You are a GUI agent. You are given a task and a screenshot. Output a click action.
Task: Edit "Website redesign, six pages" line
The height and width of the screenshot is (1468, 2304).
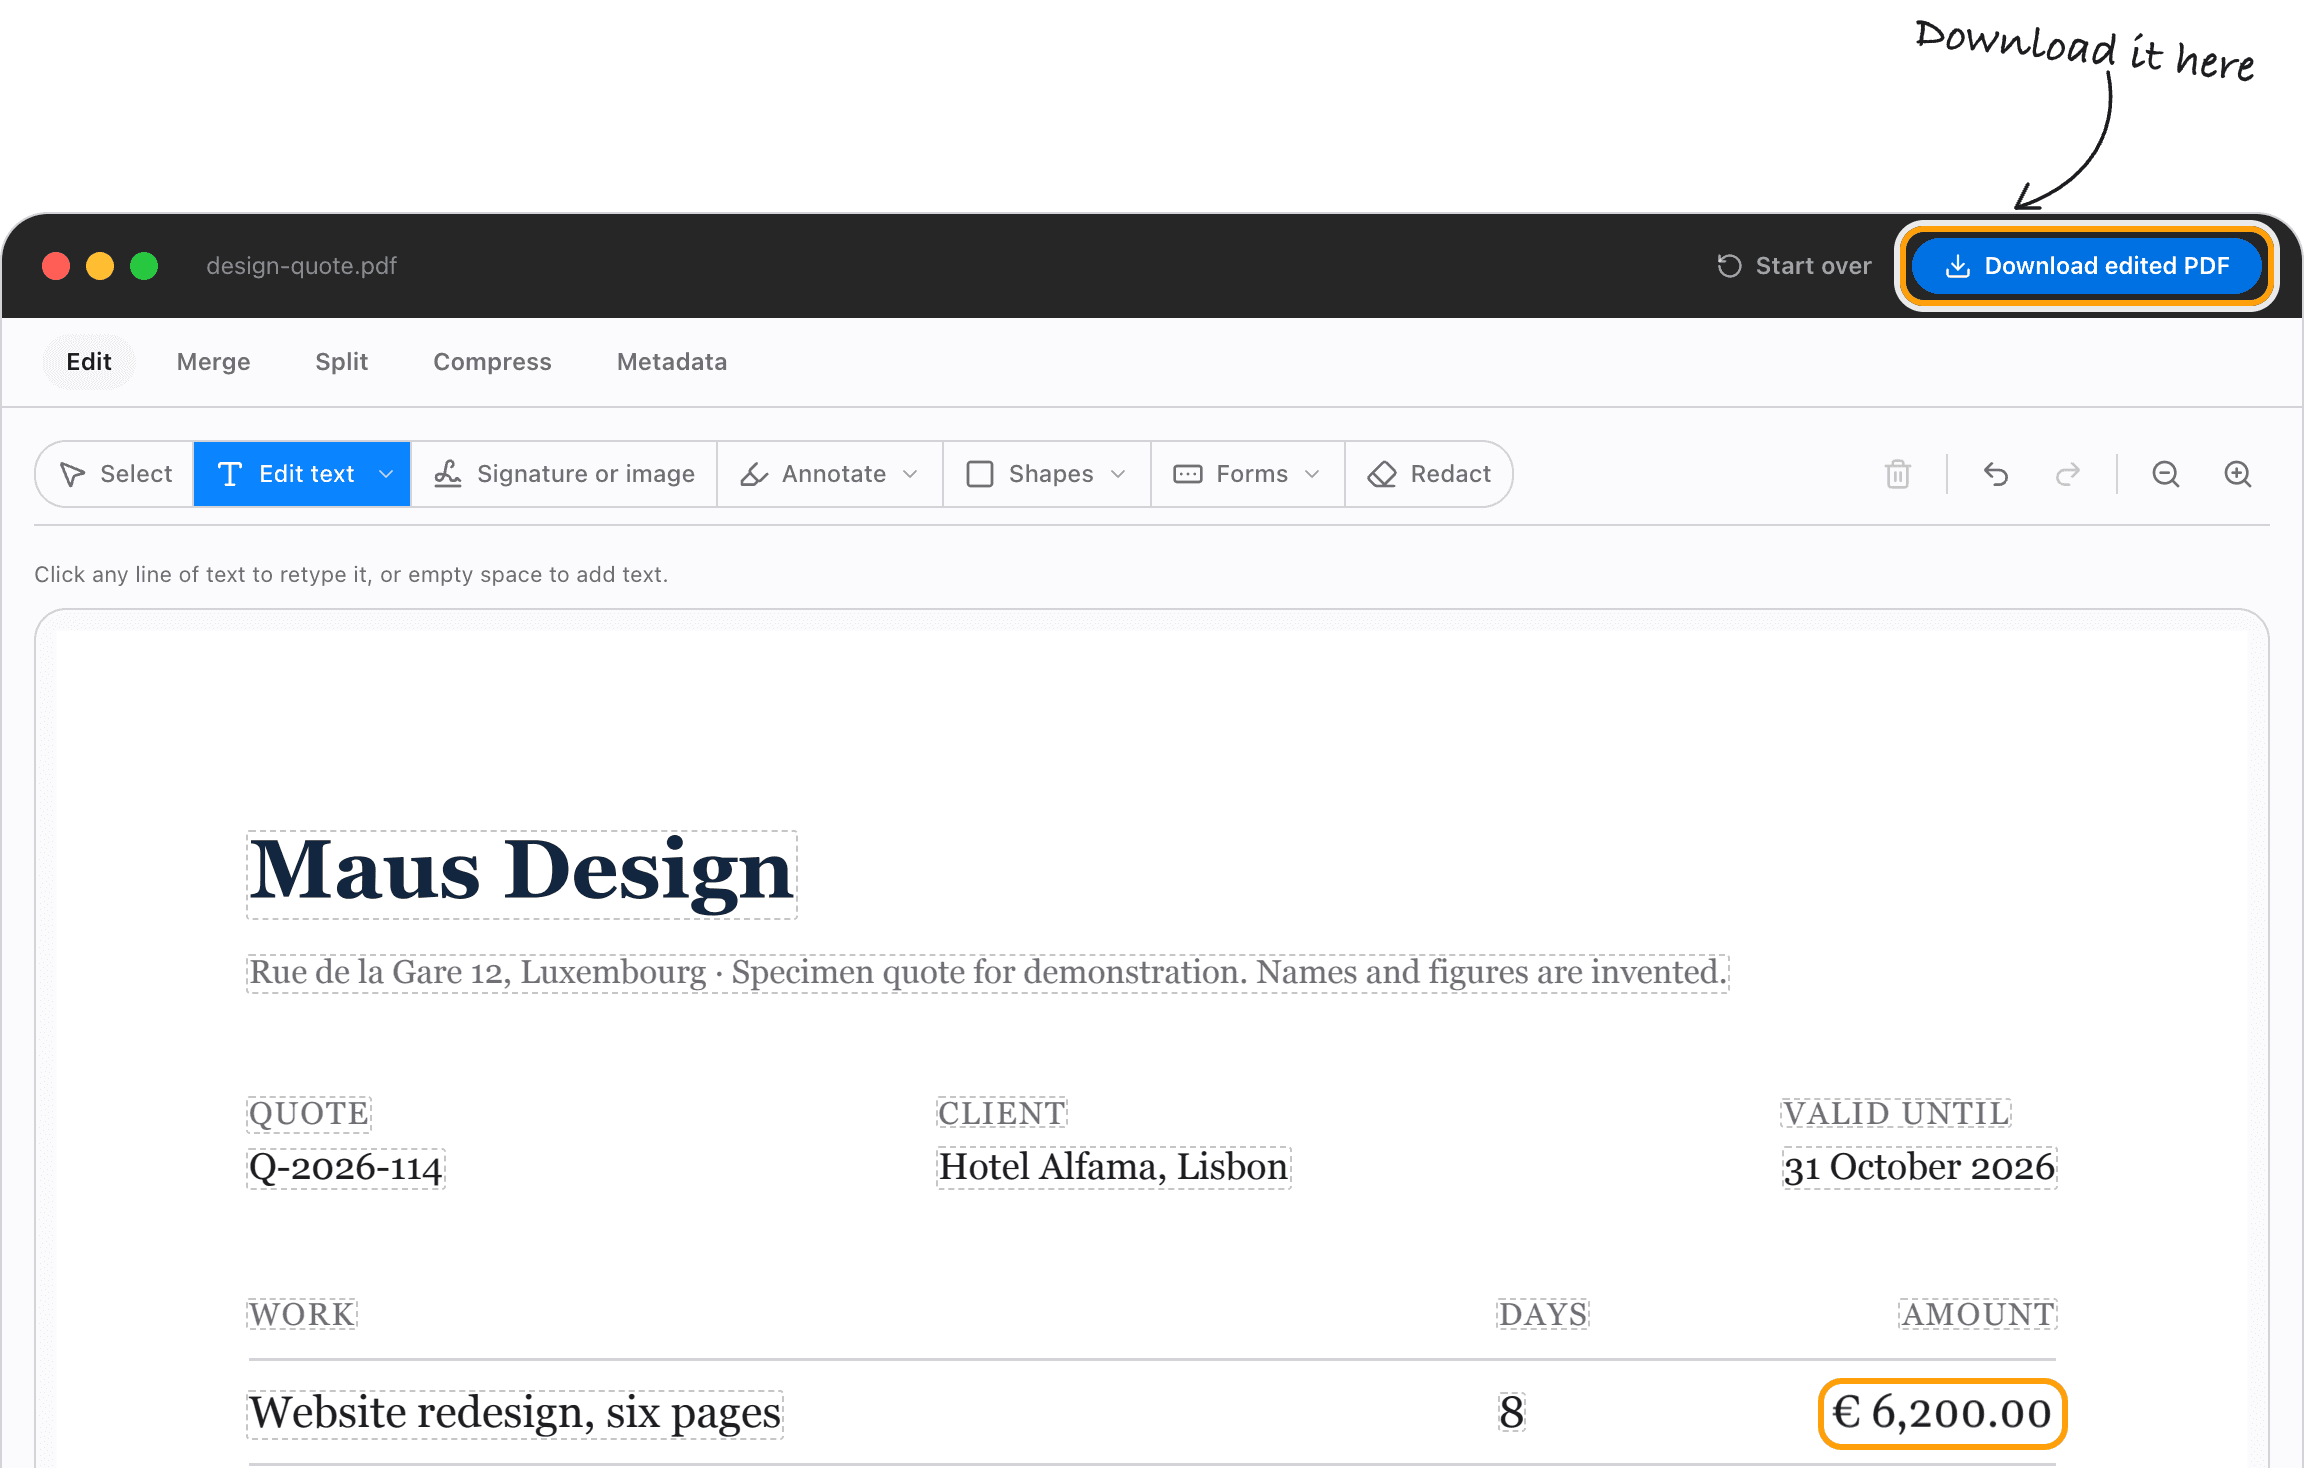(x=515, y=1413)
